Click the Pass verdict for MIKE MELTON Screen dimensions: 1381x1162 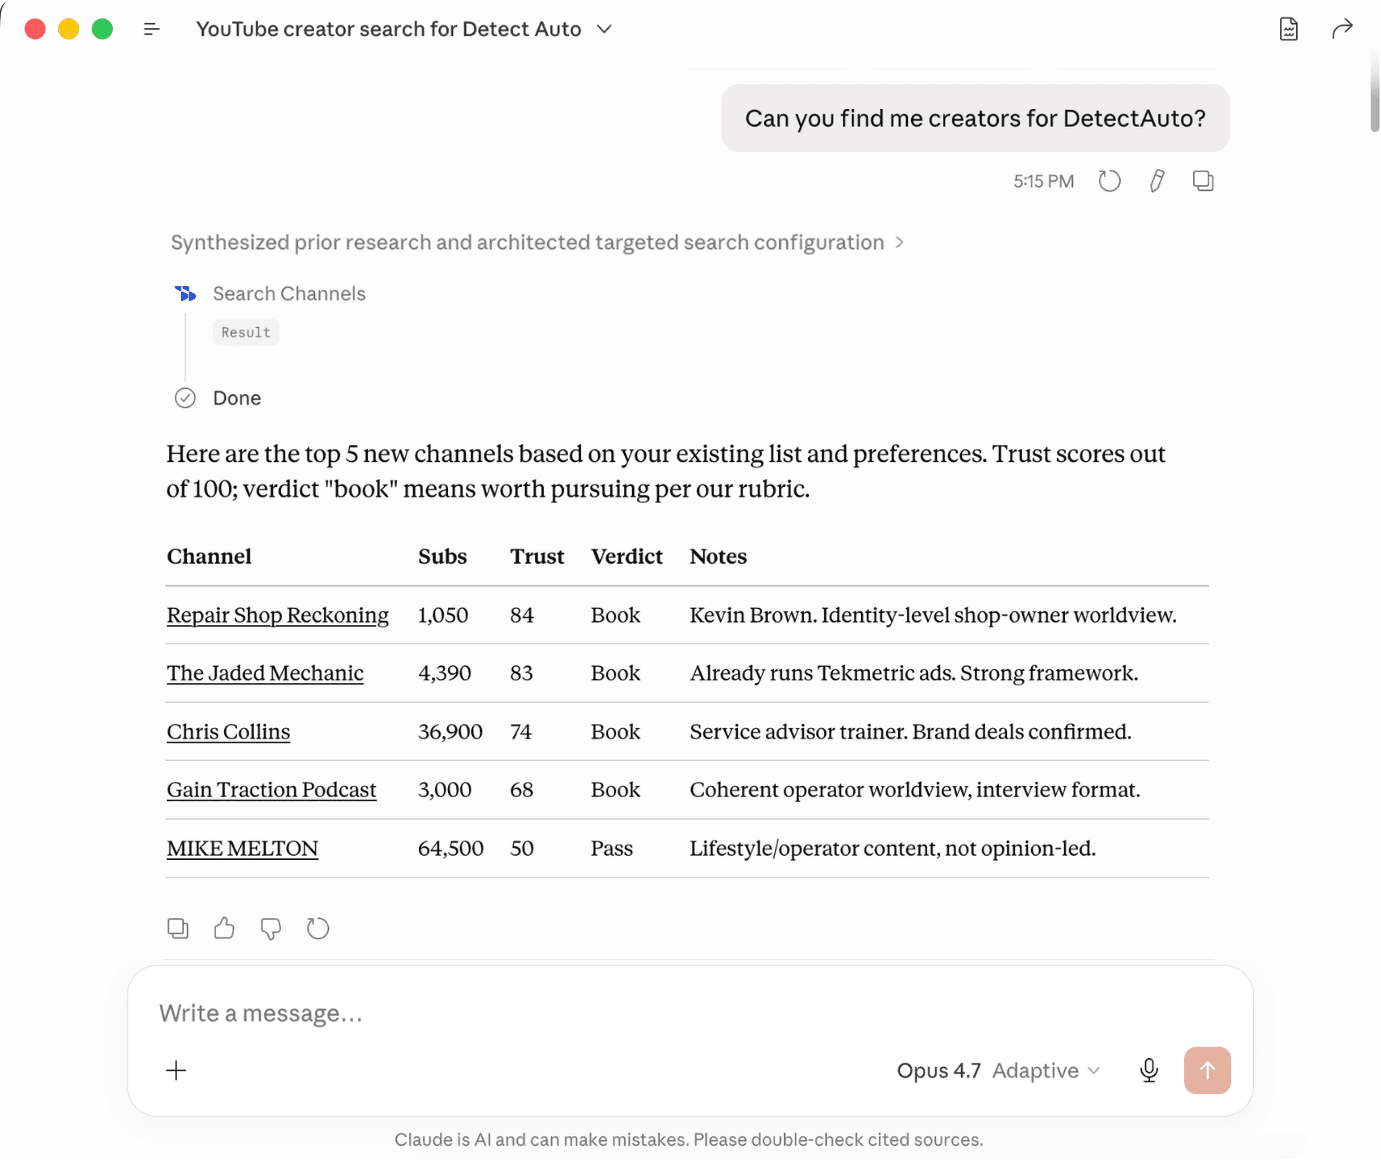[612, 849]
